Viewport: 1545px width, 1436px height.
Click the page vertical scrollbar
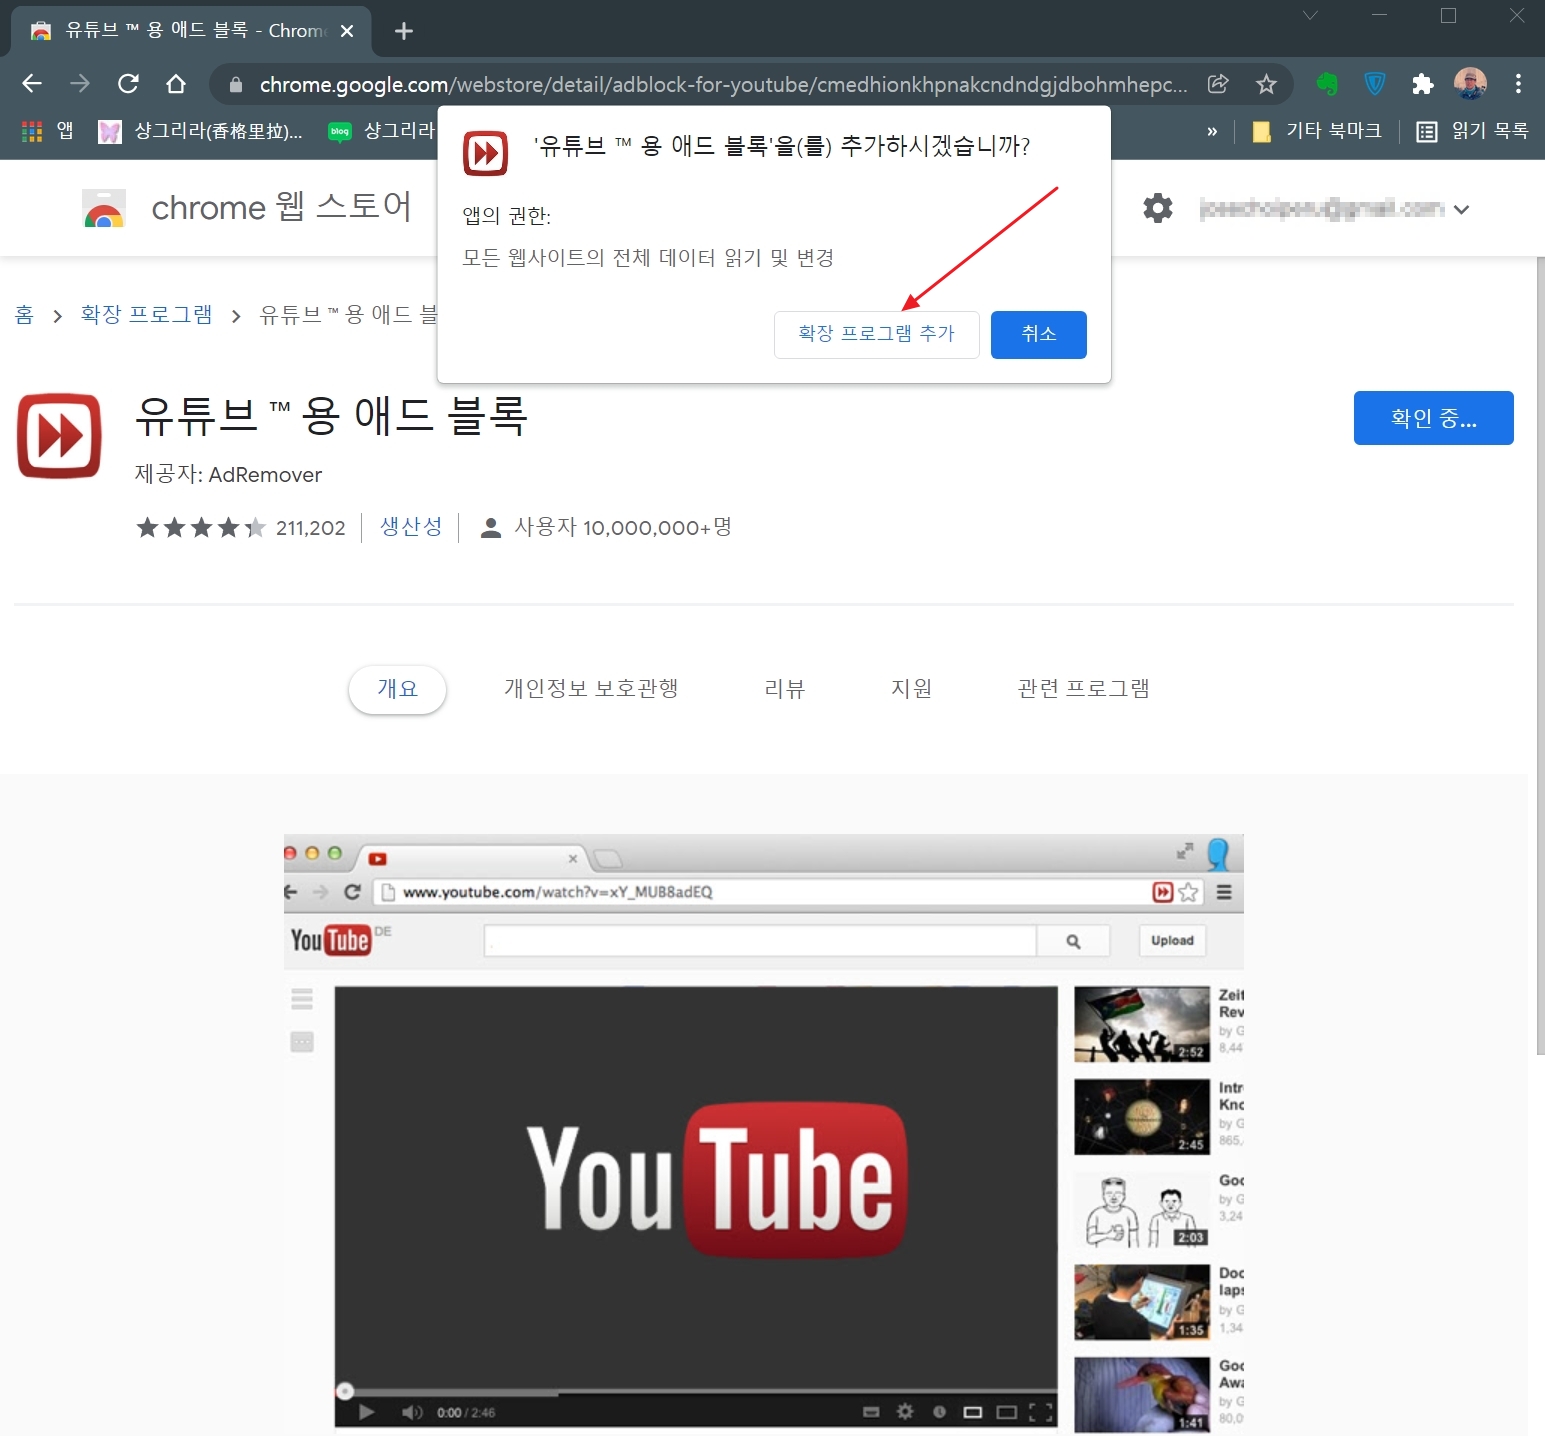point(1540,655)
